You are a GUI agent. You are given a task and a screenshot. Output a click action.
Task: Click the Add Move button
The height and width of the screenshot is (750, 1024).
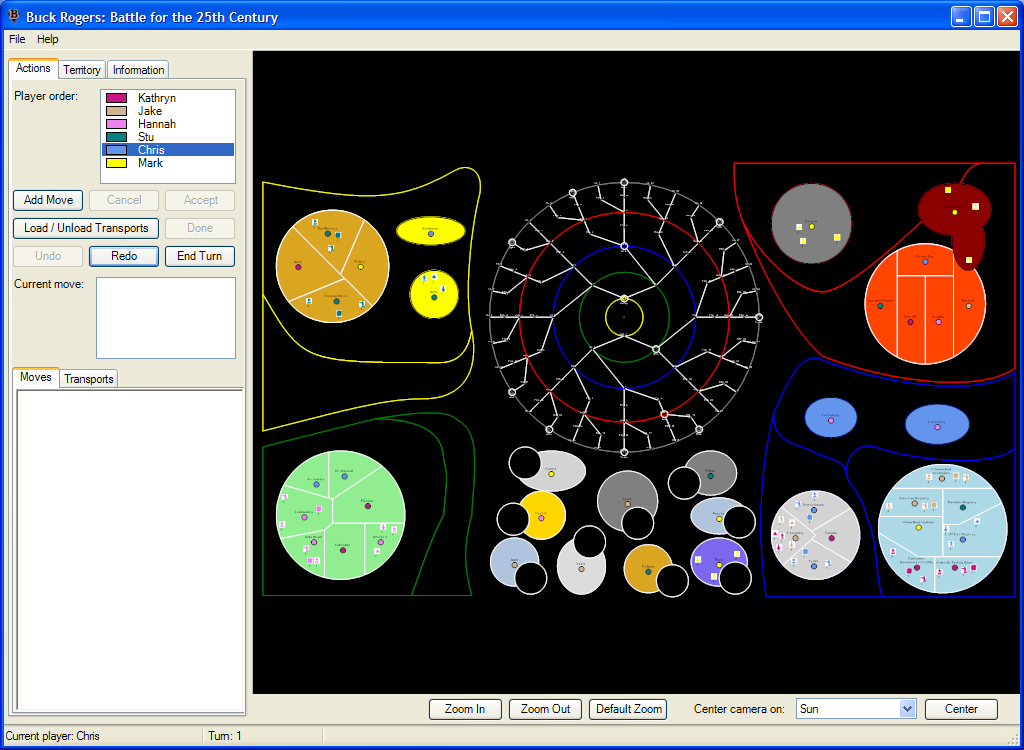pyautogui.click(x=48, y=200)
